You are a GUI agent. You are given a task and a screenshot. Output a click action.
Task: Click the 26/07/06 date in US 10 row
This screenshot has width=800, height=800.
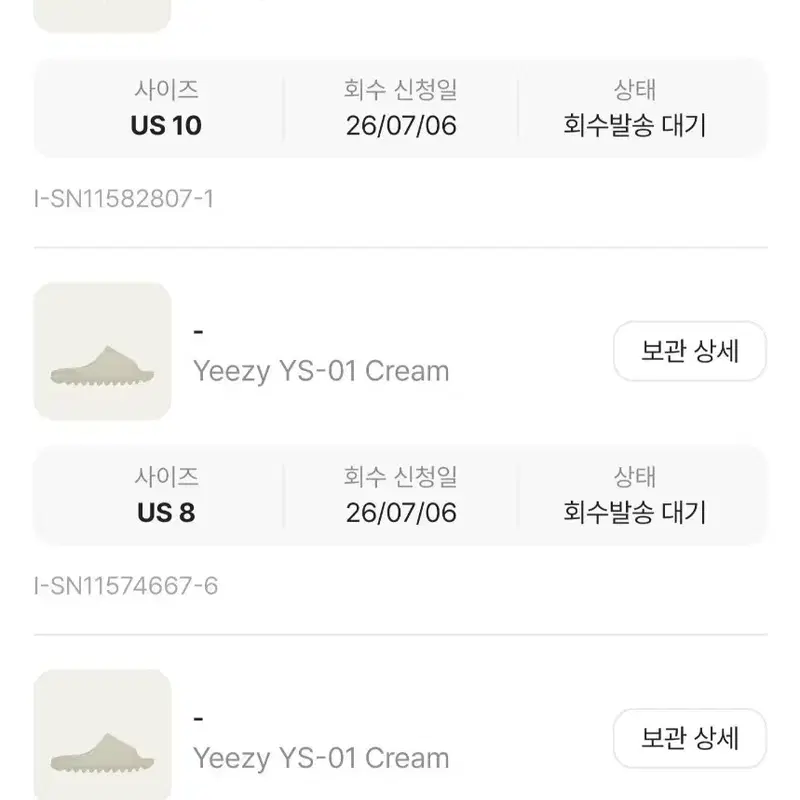pyautogui.click(x=401, y=126)
